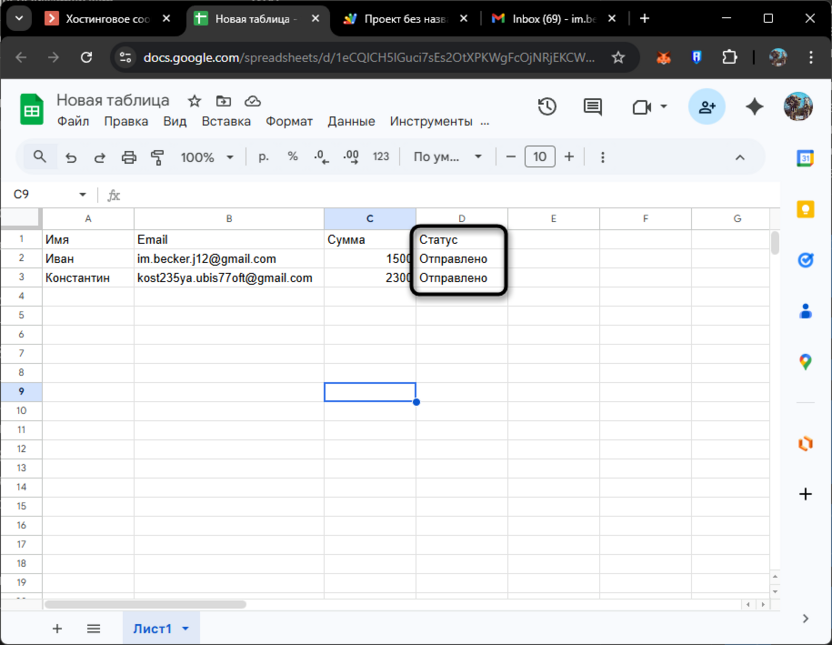The height and width of the screenshot is (645, 832).
Task: Open version history
Action: (x=547, y=107)
